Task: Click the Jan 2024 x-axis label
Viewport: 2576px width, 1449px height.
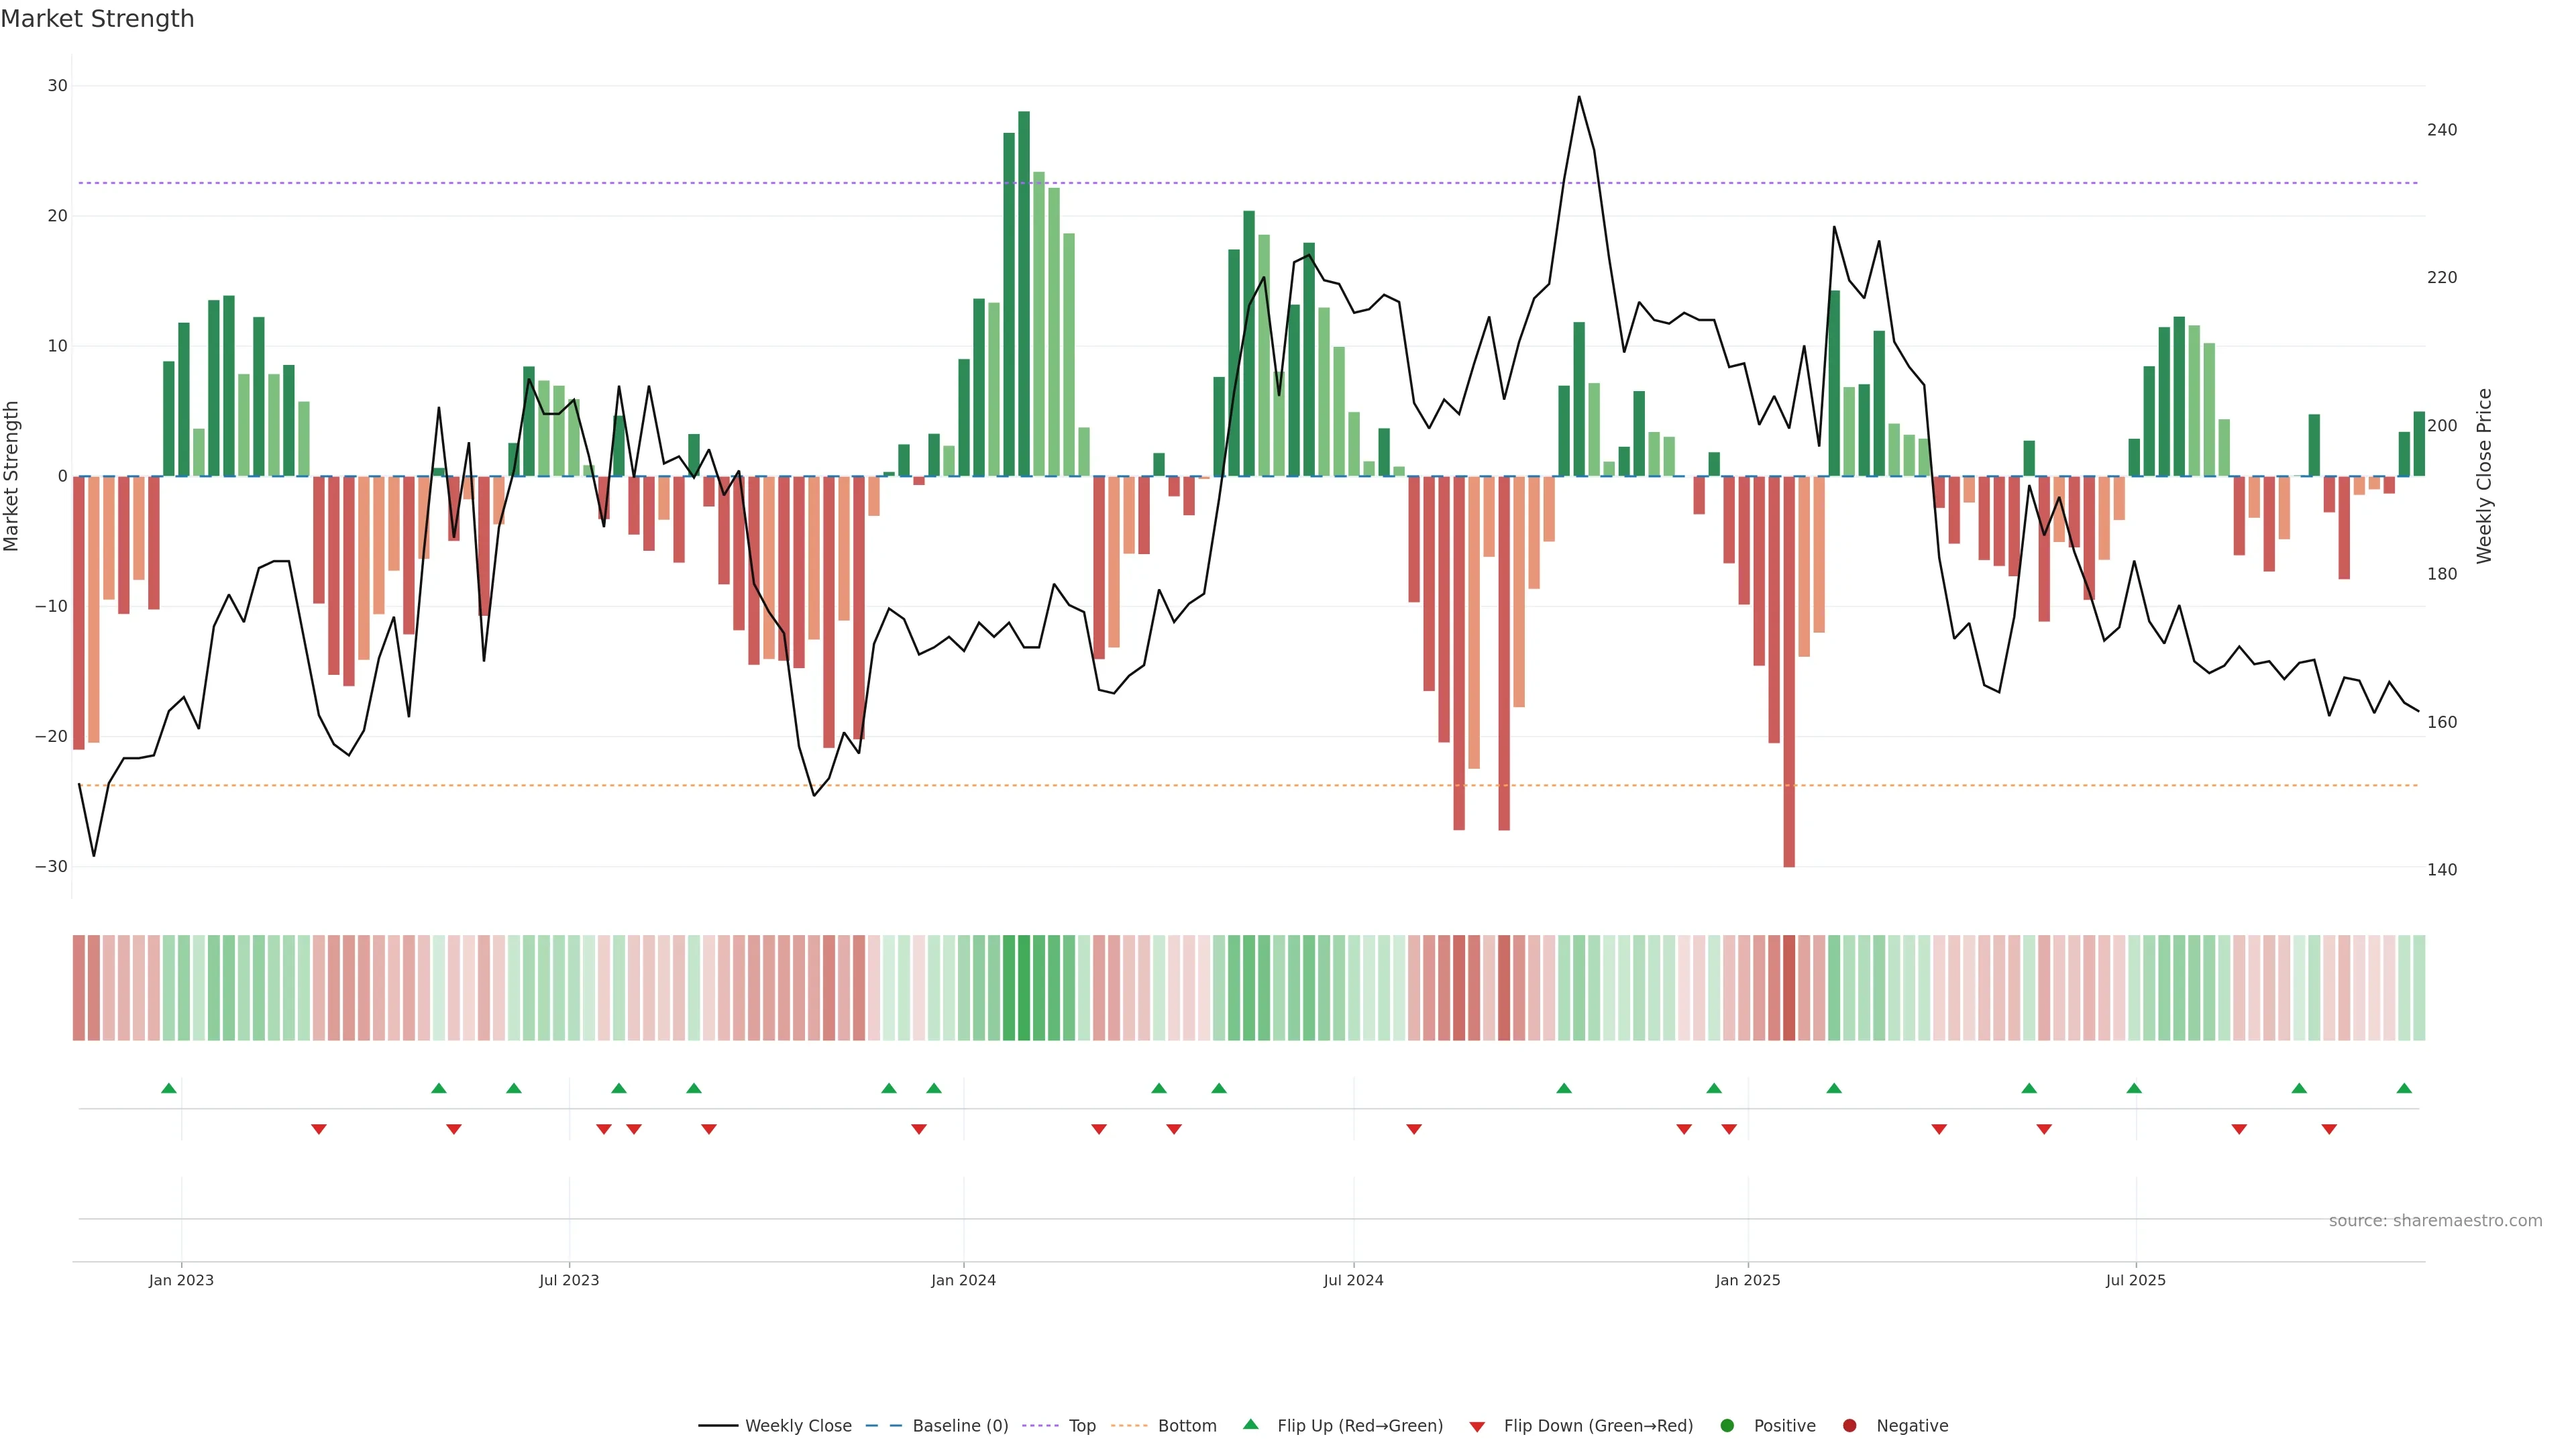Action: [963, 1280]
